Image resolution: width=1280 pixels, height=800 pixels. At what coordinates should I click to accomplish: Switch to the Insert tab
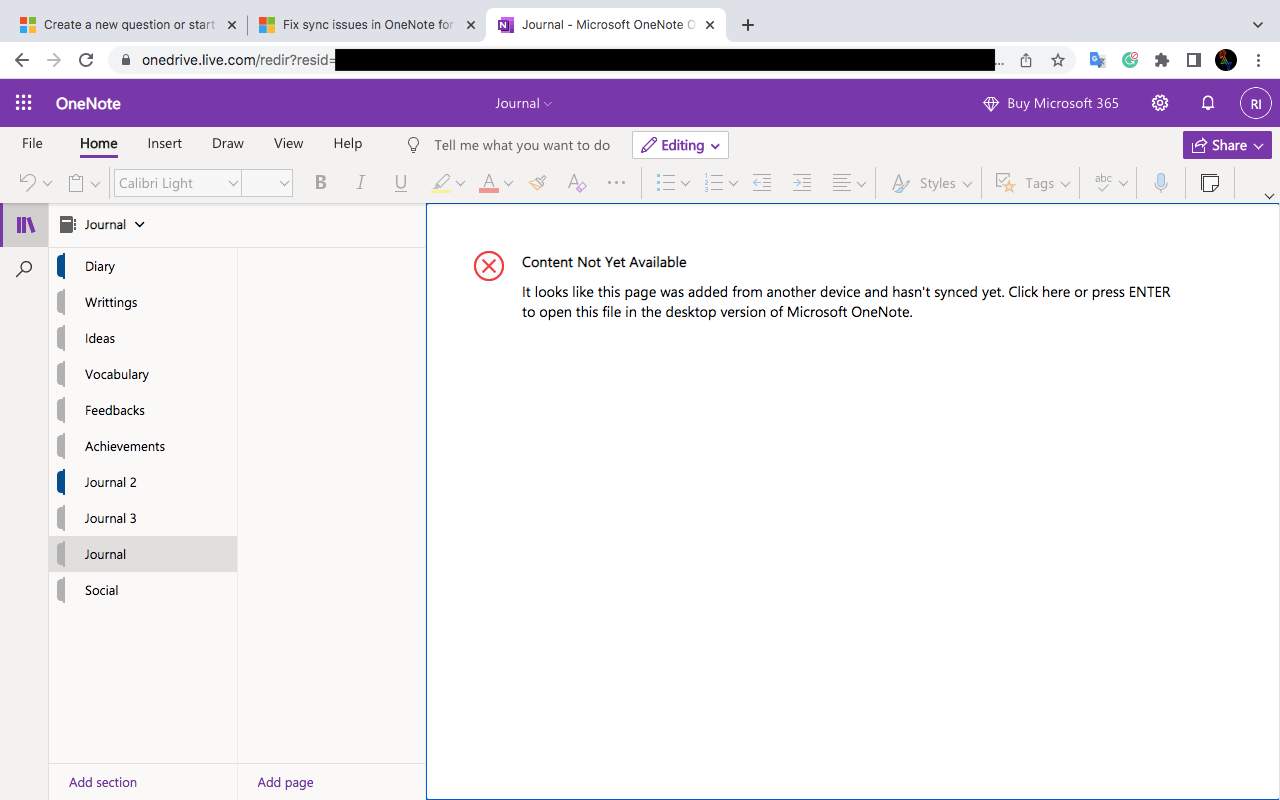165,144
